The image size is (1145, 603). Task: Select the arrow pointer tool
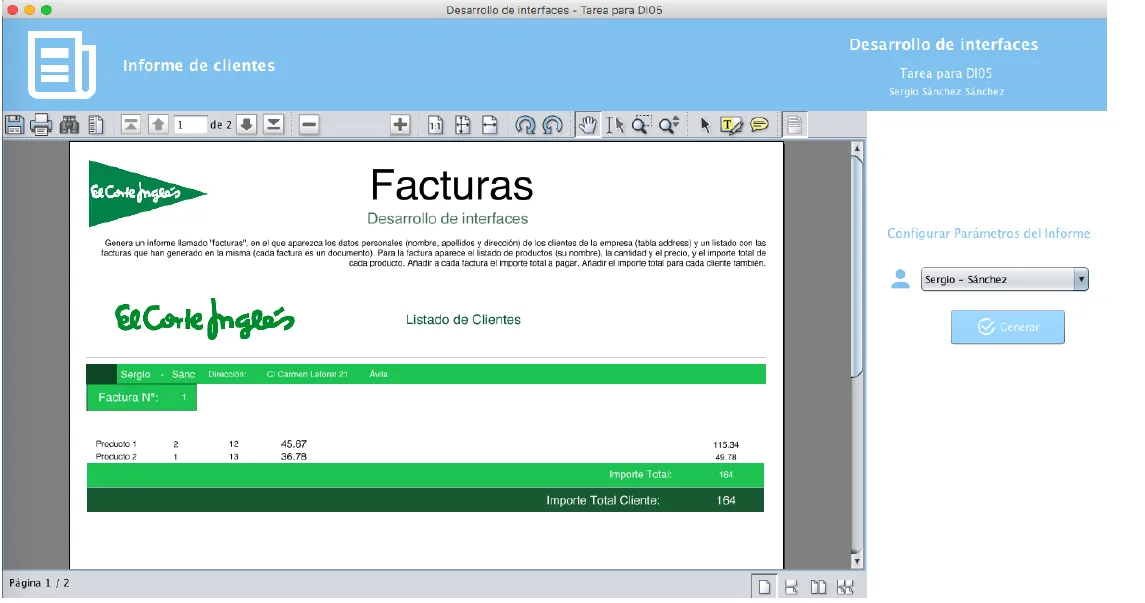click(705, 125)
